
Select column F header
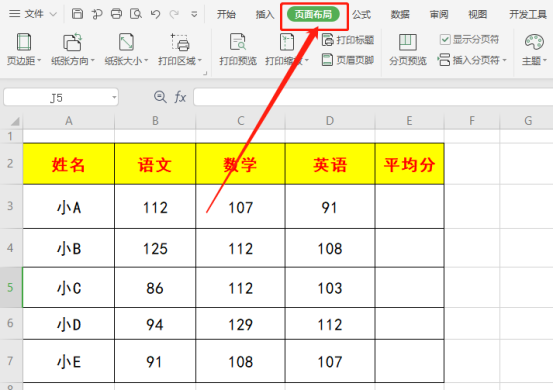[472, 121]
